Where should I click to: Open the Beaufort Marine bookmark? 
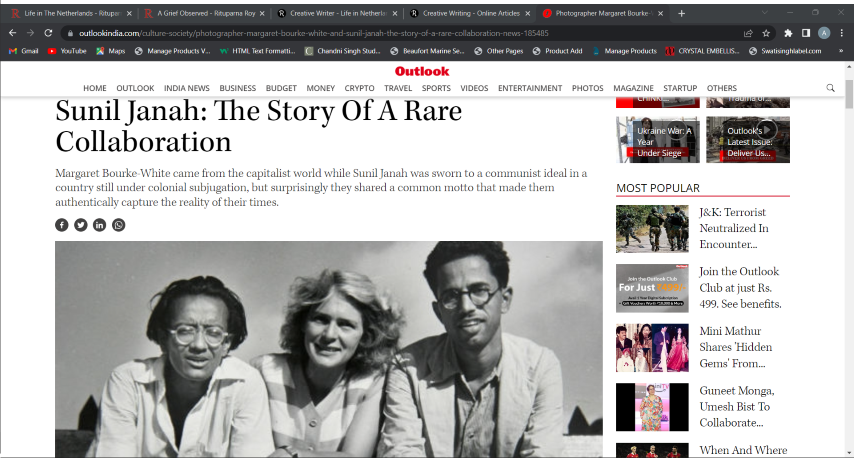428,51
